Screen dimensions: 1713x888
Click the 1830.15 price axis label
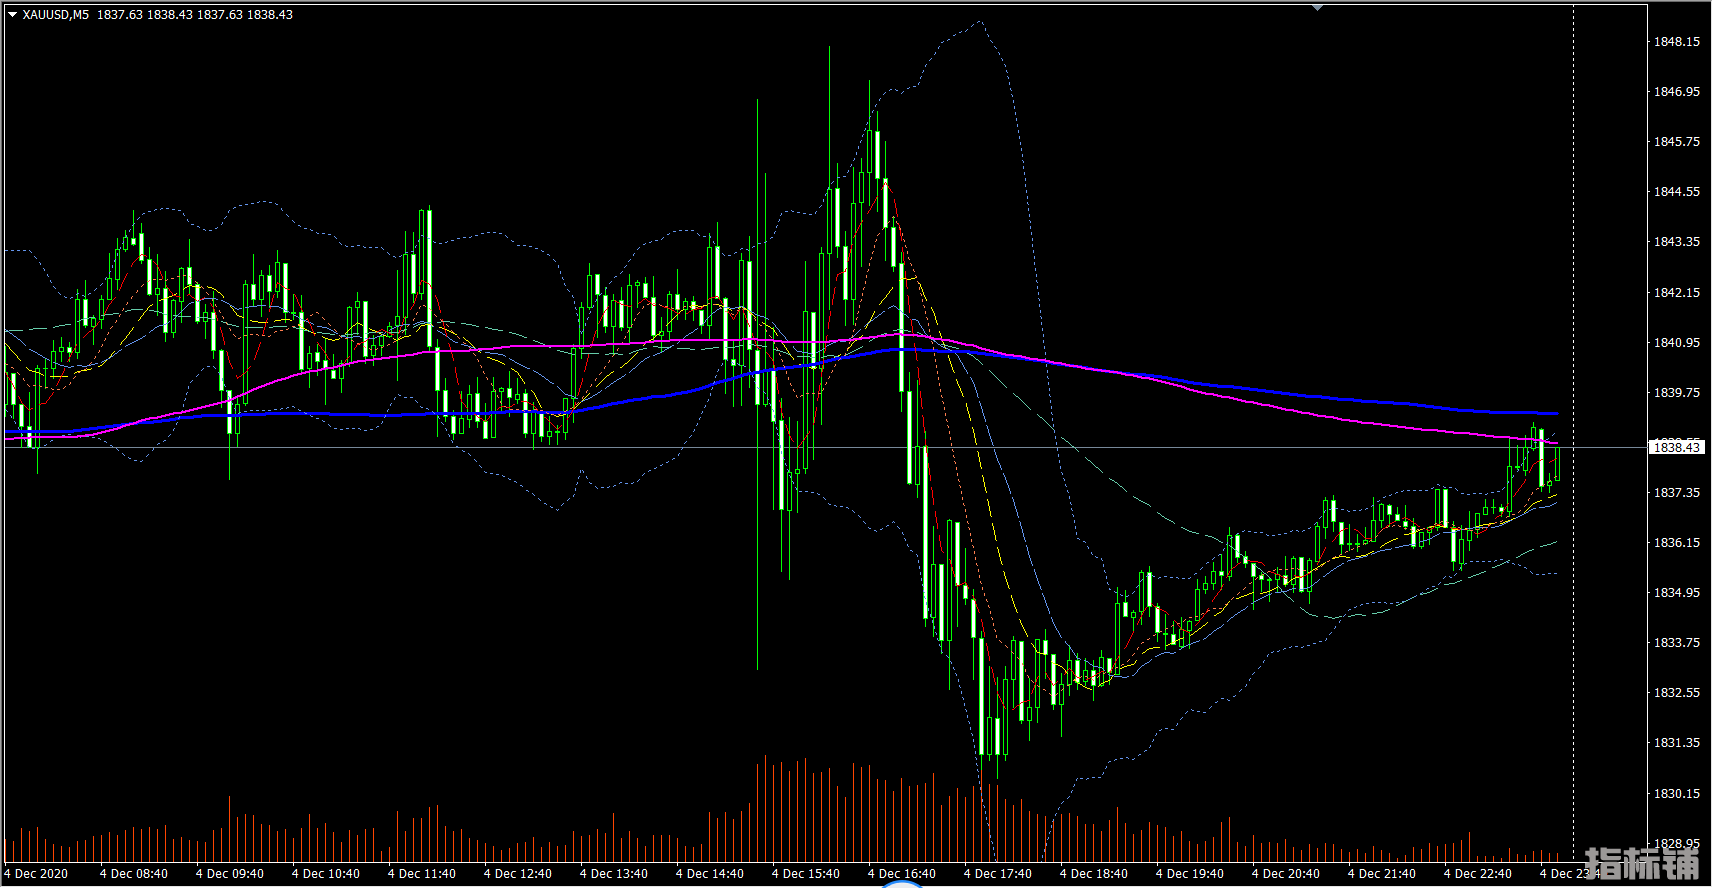coord(1677,793)
